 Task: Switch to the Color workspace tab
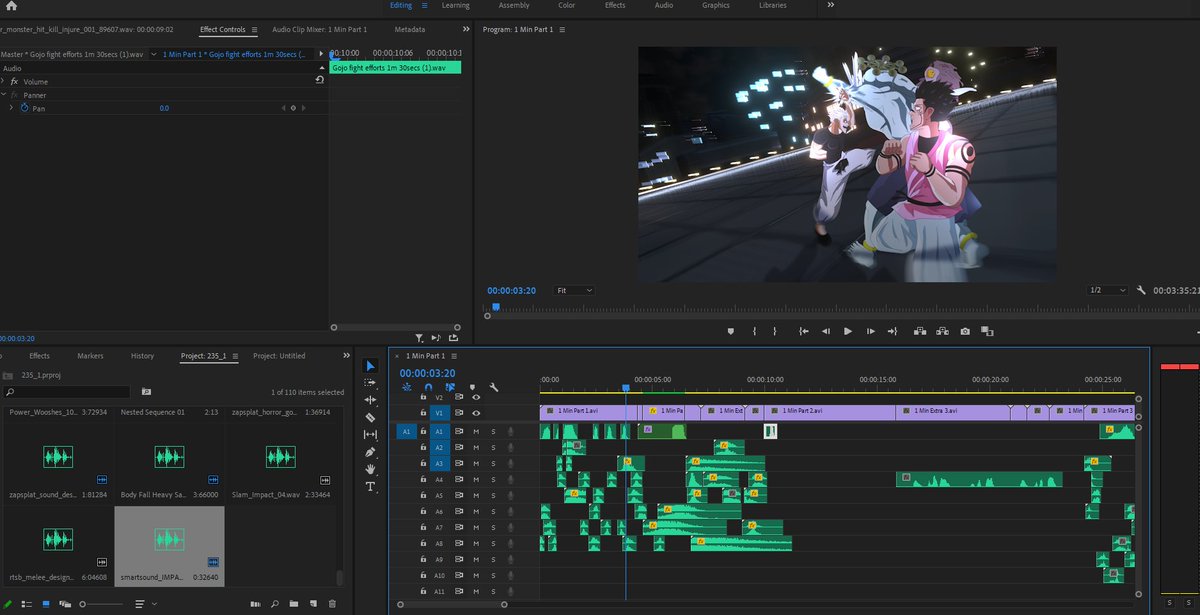[x=566, y=5]
